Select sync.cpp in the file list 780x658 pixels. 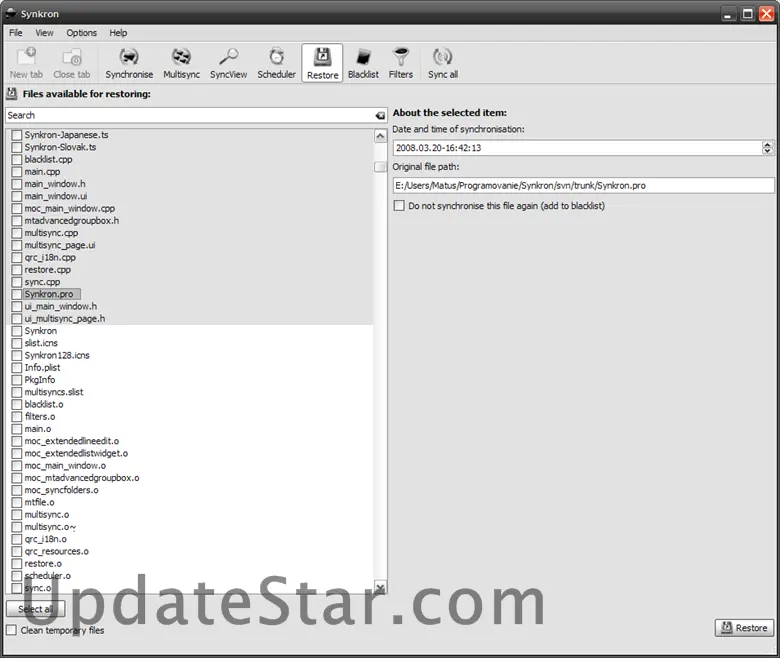(42, 282)
